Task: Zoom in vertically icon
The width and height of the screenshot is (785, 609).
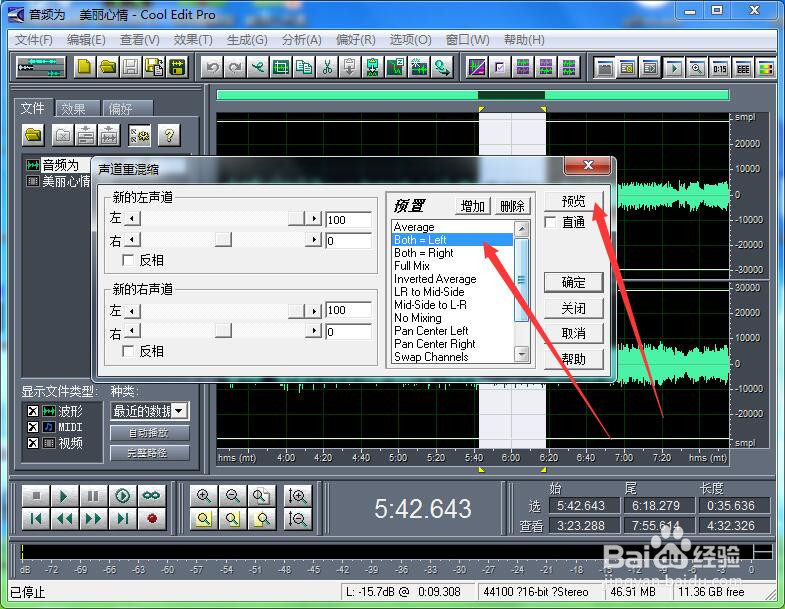Action: [x=297, y=496]
